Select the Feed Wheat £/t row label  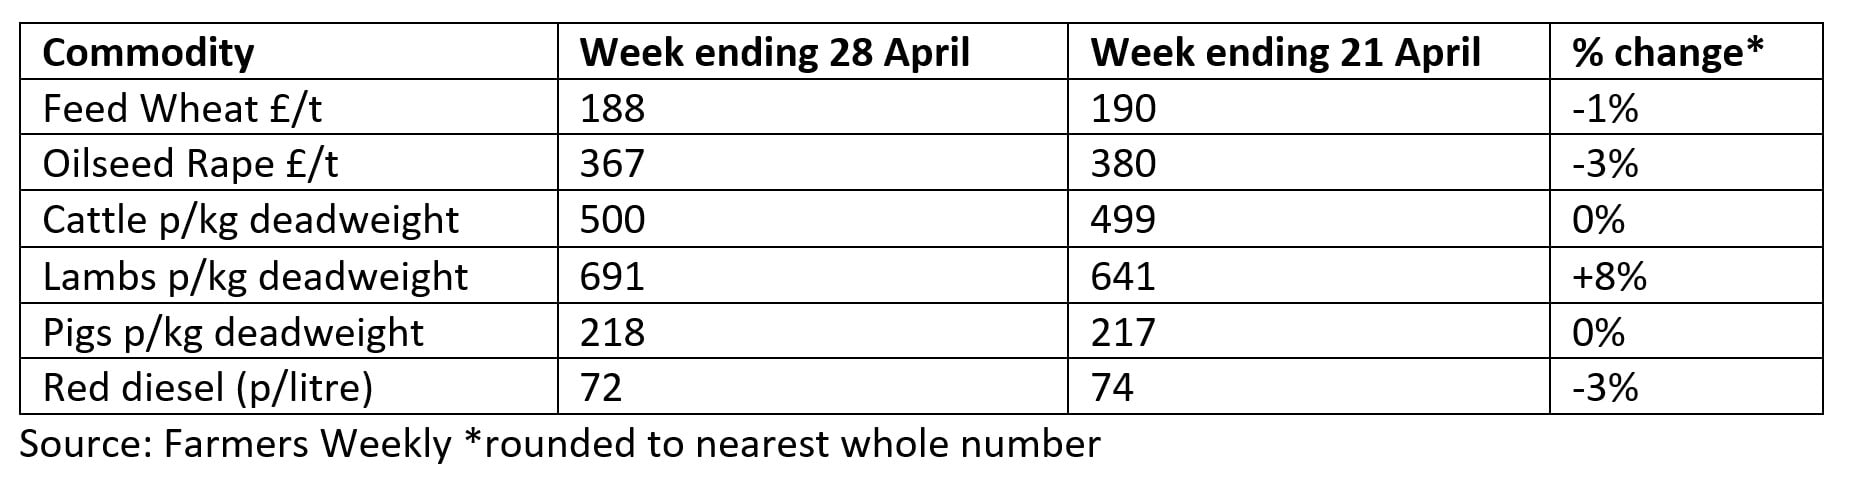click(x=182, y=108)
